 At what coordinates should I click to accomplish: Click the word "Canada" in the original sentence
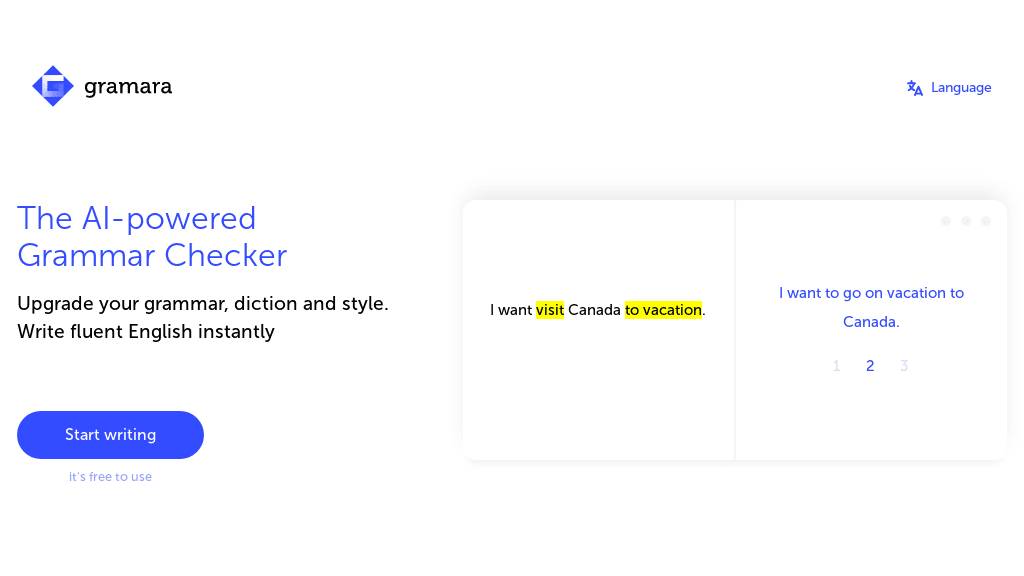pos(594,310)
